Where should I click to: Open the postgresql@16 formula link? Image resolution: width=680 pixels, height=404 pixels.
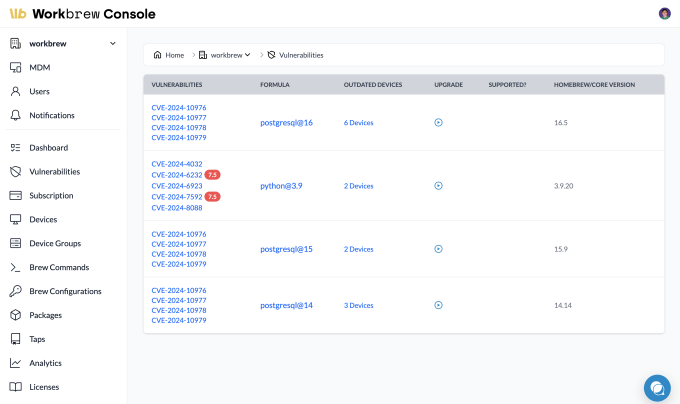click(x=286, y=122)
